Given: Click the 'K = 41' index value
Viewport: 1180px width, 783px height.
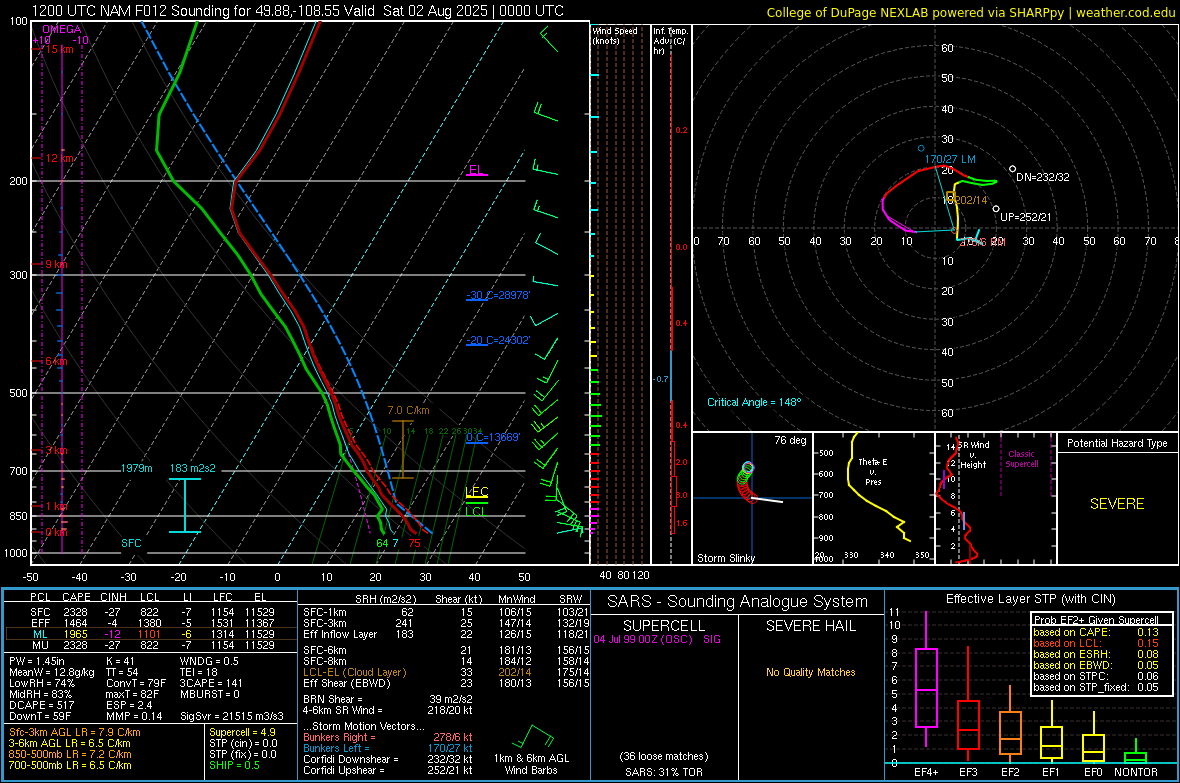Looking at the screenshot, I should (x=120, y=661).
